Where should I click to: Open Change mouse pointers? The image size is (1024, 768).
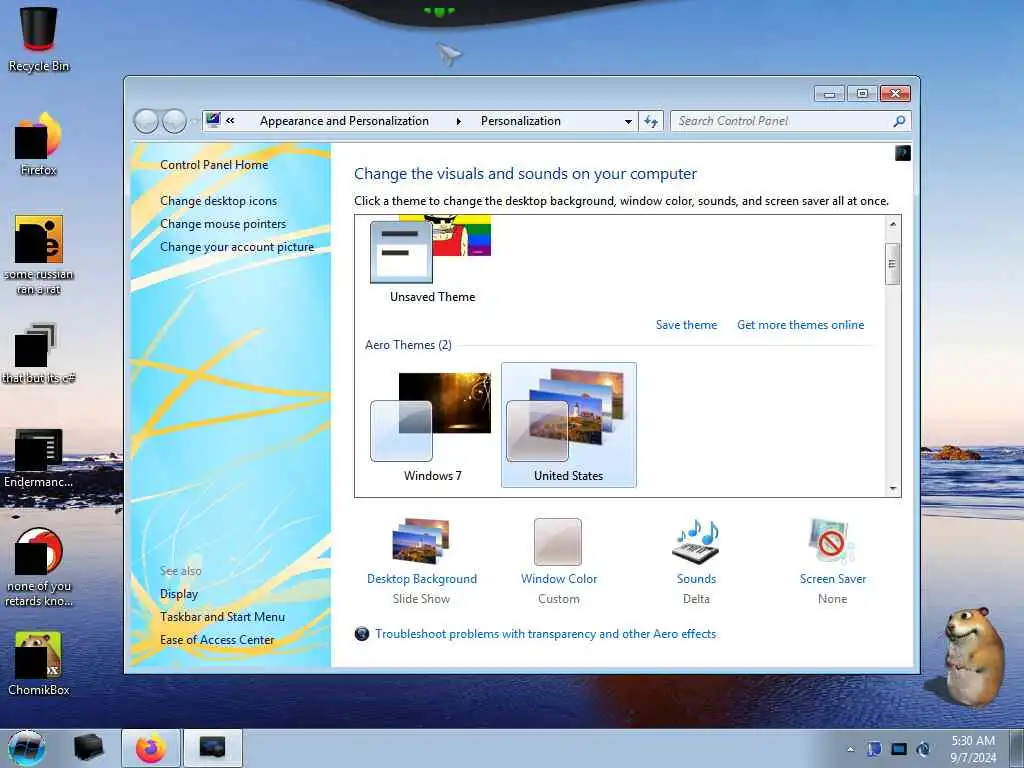pyautogui.click(x=223, y=223)
